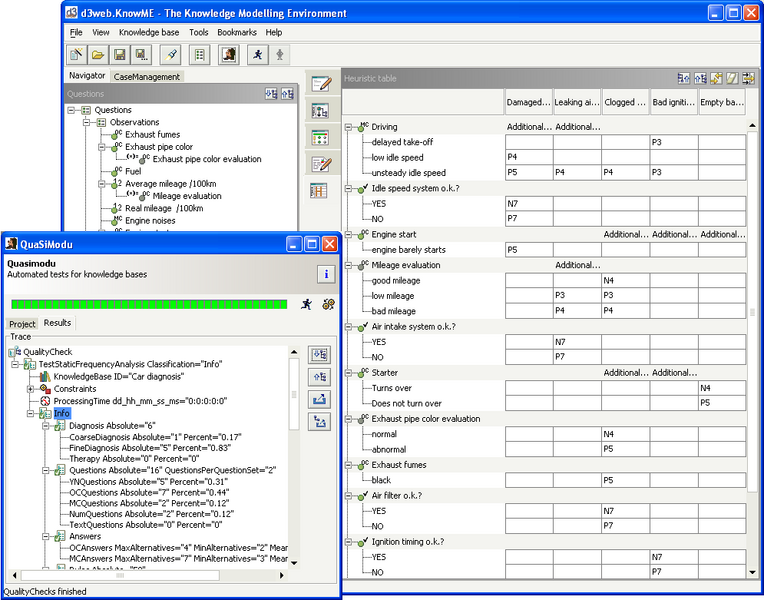Click the open knowledge base folder icon
This screenshot has height=600, width=764.
(98, 55)
